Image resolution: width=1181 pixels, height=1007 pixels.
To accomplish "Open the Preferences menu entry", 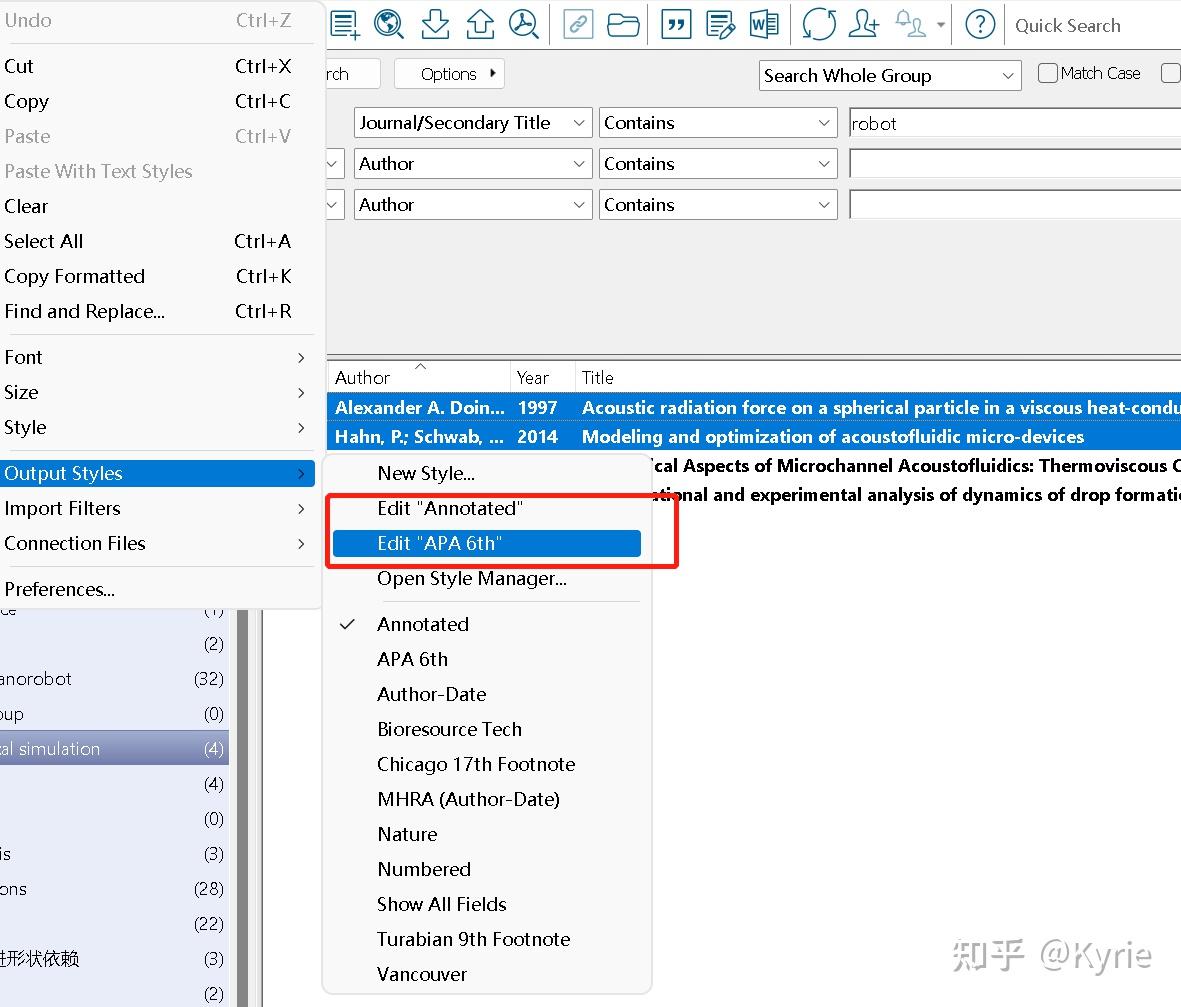I will 60,589.
